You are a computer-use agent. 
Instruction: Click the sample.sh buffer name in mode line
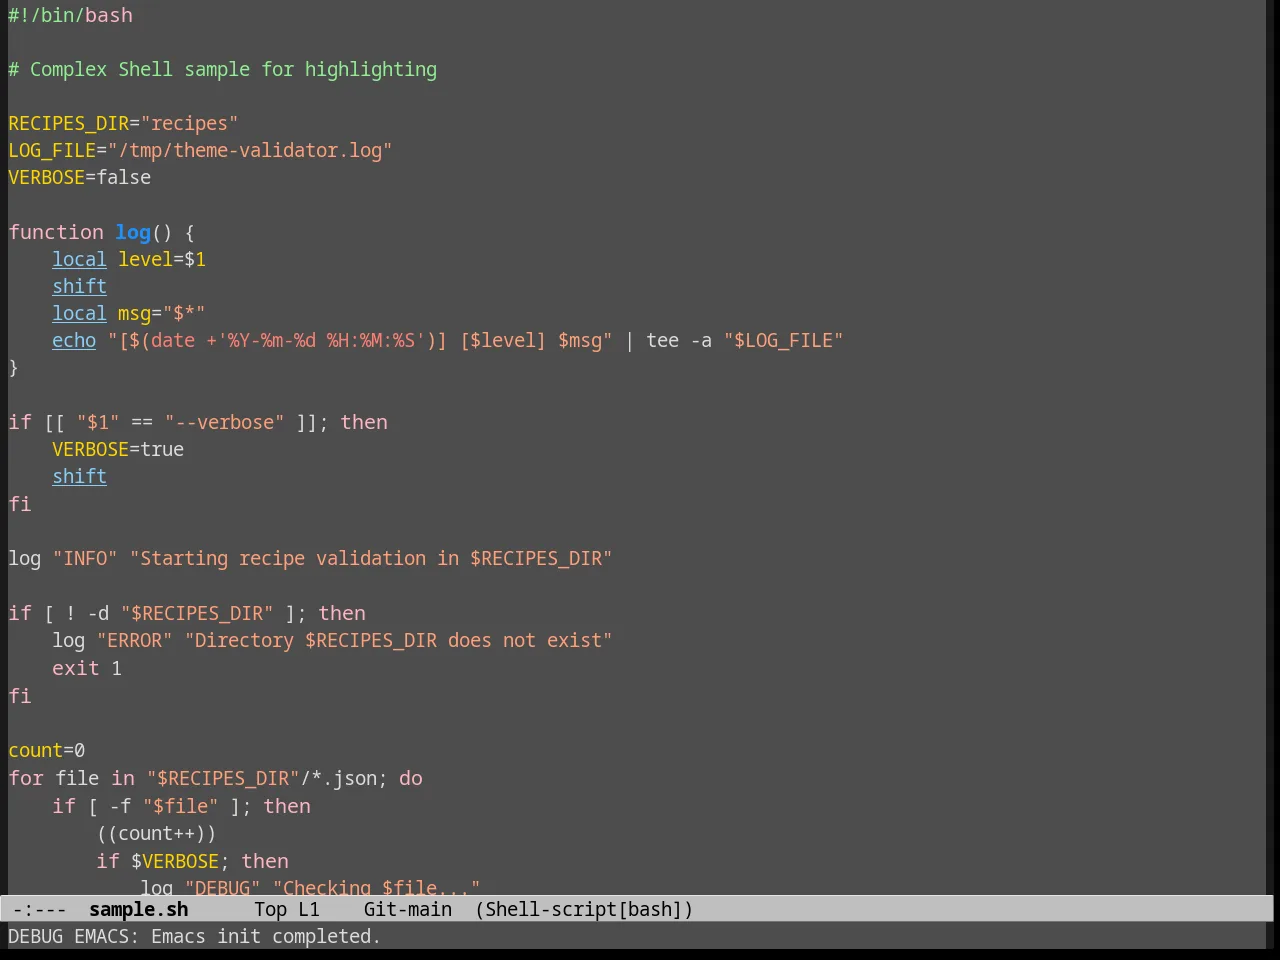(x=138, y=909)
